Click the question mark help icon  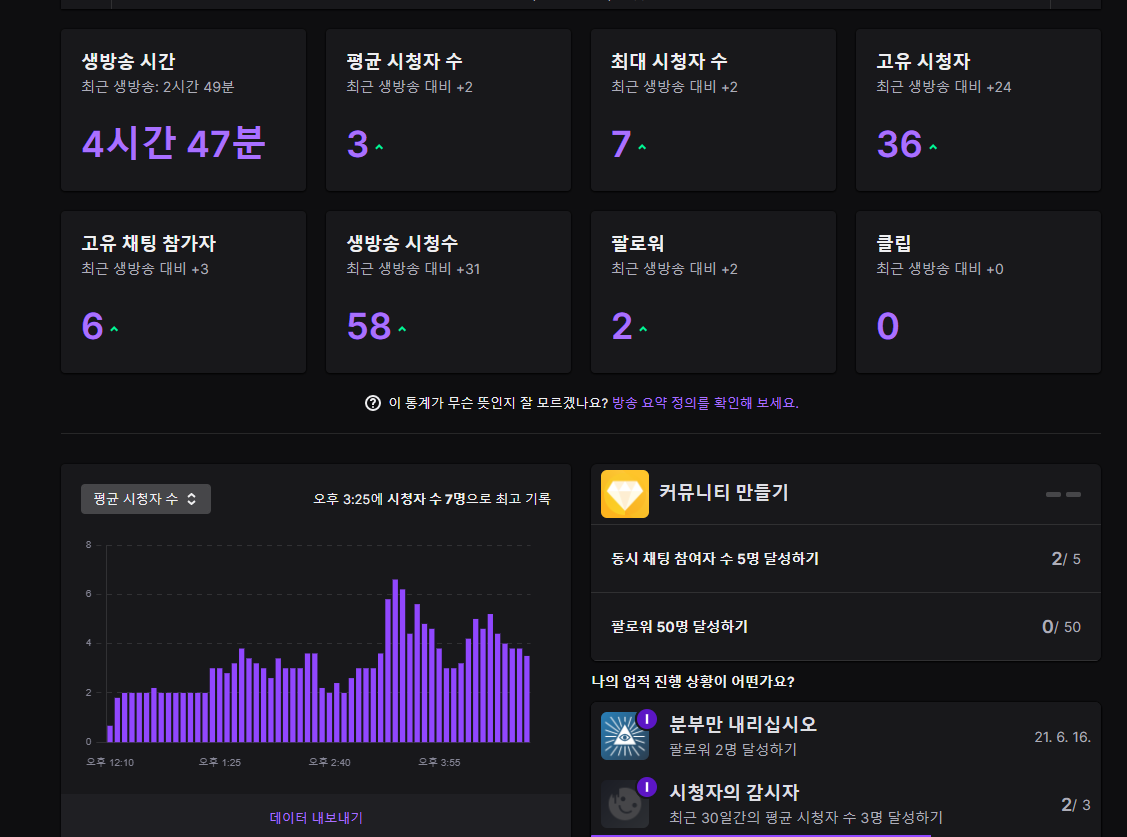click(x=373, y=403)
